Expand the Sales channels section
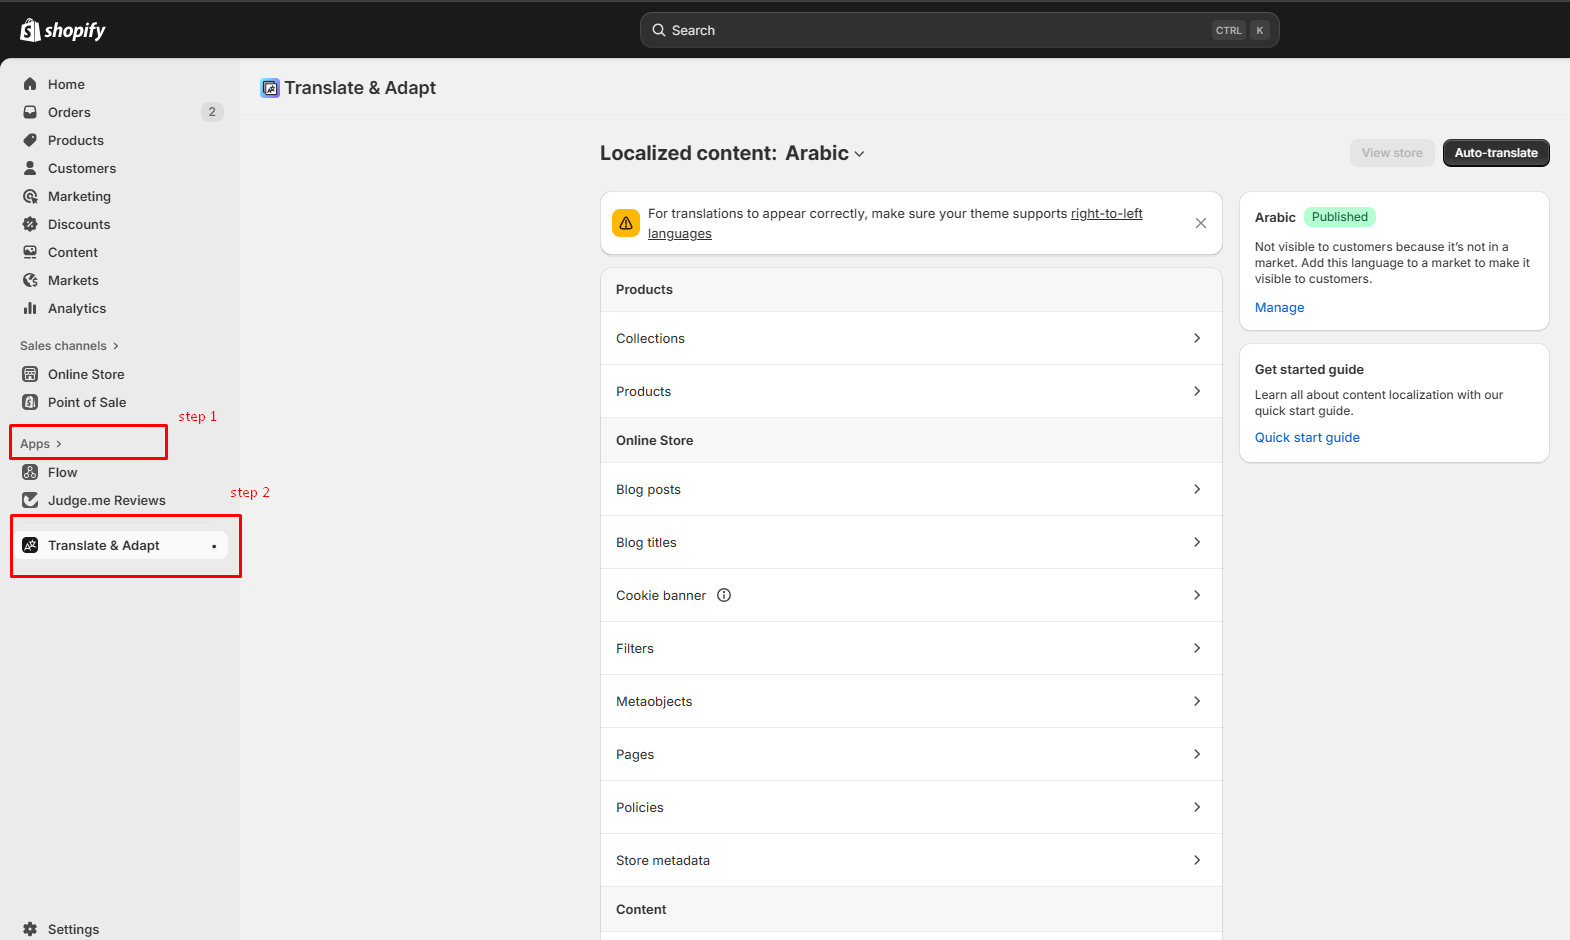Screen dimensions: 1570x940 (69, 346)
